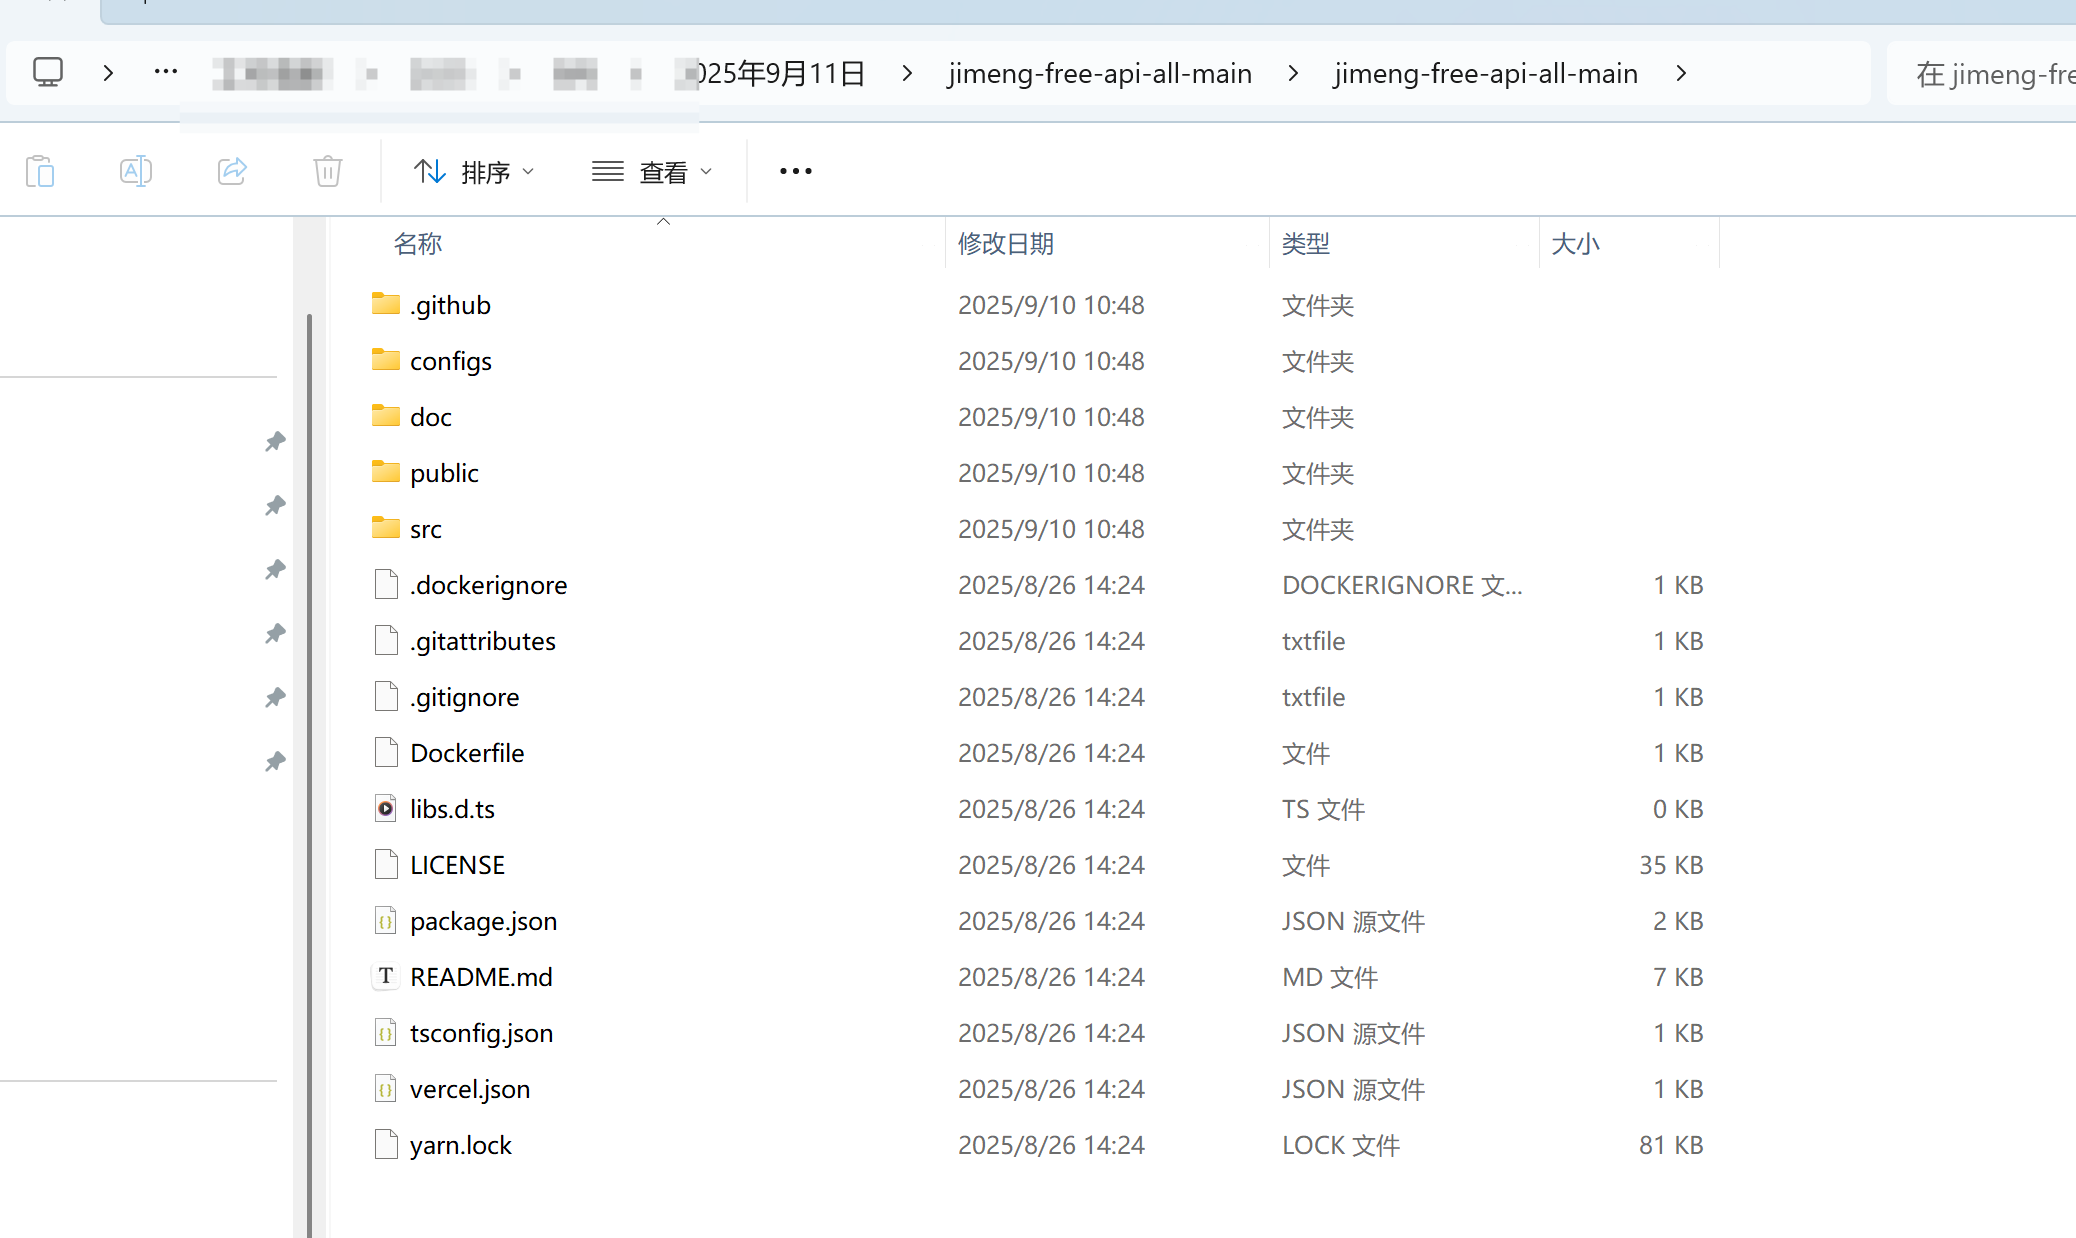Viewport: 2076px width, 1238px height.
Task: Click the navigation pane vertical scrollbar
Action: click(309, 775)
